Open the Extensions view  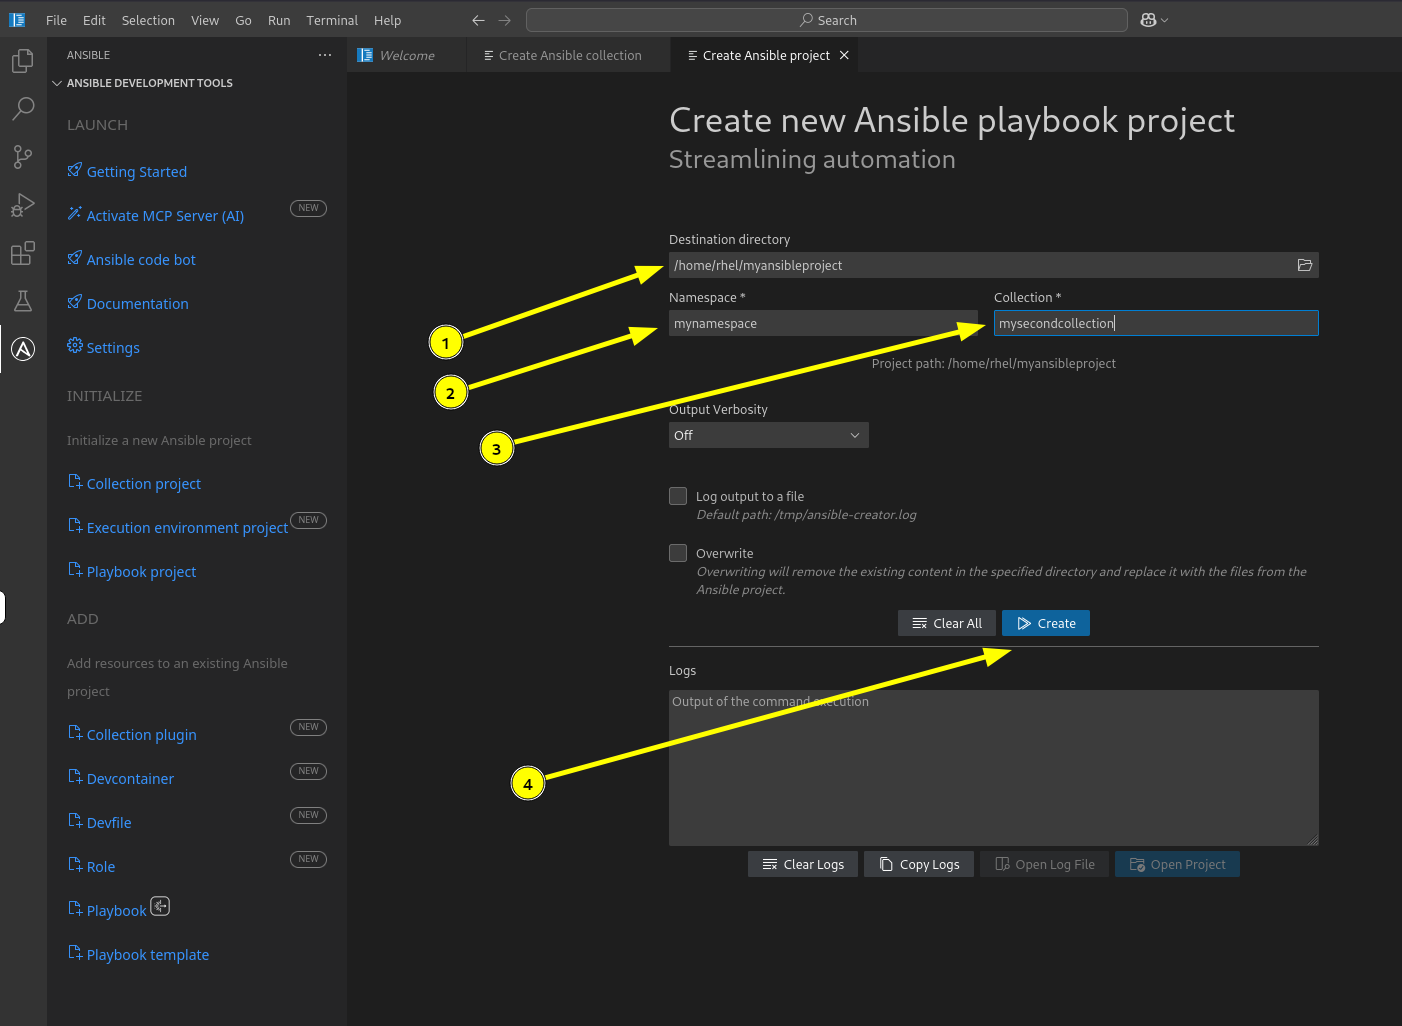[23, 253]
